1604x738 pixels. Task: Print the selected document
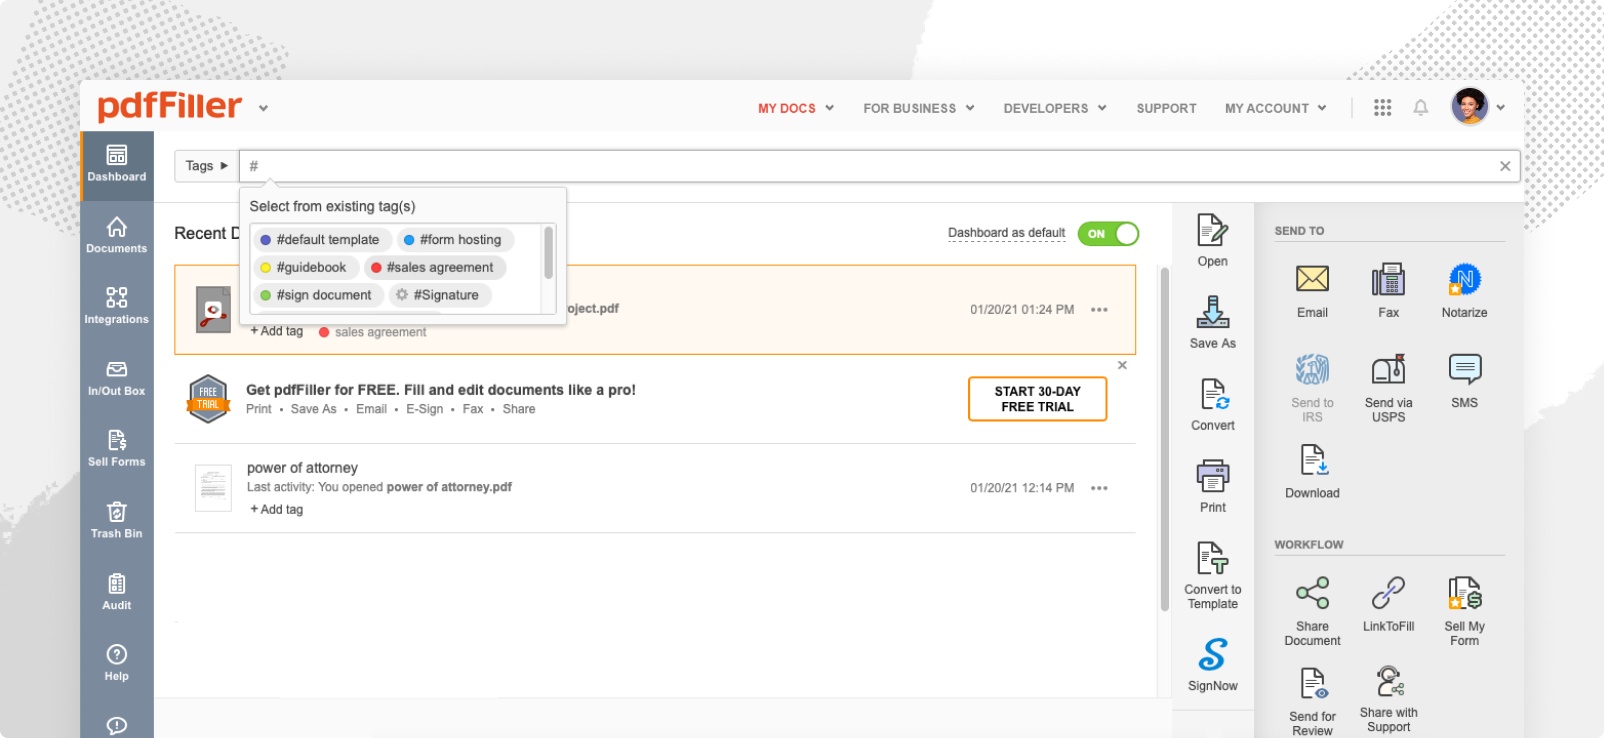[x=1213, y=487]
